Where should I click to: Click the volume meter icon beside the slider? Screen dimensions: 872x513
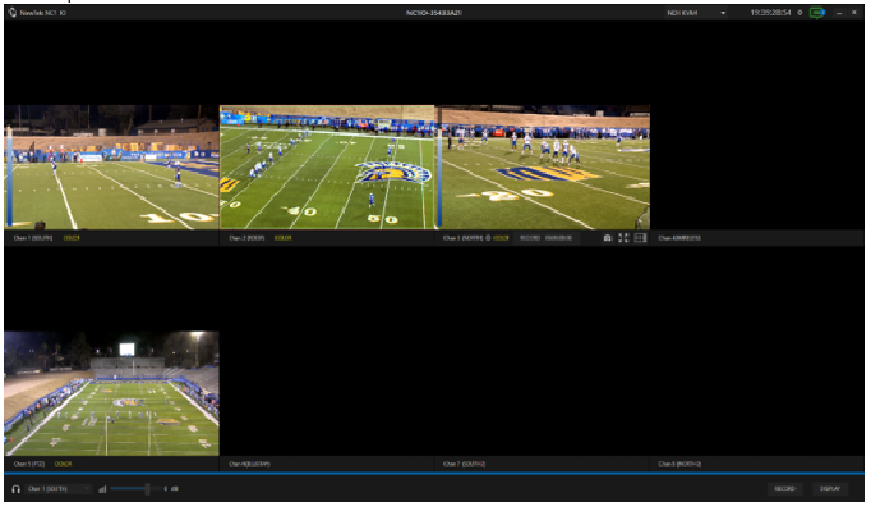pyautogui.click(x=102, y=489)
